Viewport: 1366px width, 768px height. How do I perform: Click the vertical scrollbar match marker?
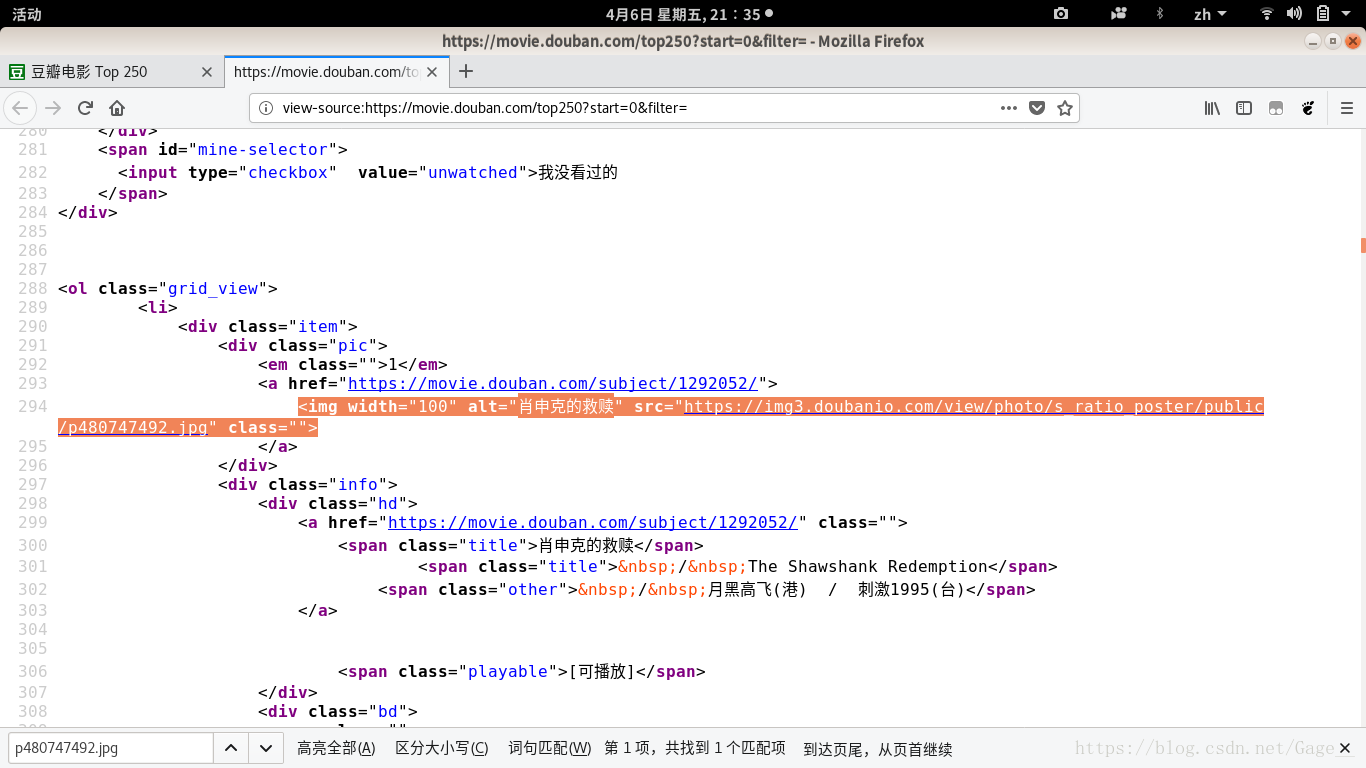click(1363, 245)
